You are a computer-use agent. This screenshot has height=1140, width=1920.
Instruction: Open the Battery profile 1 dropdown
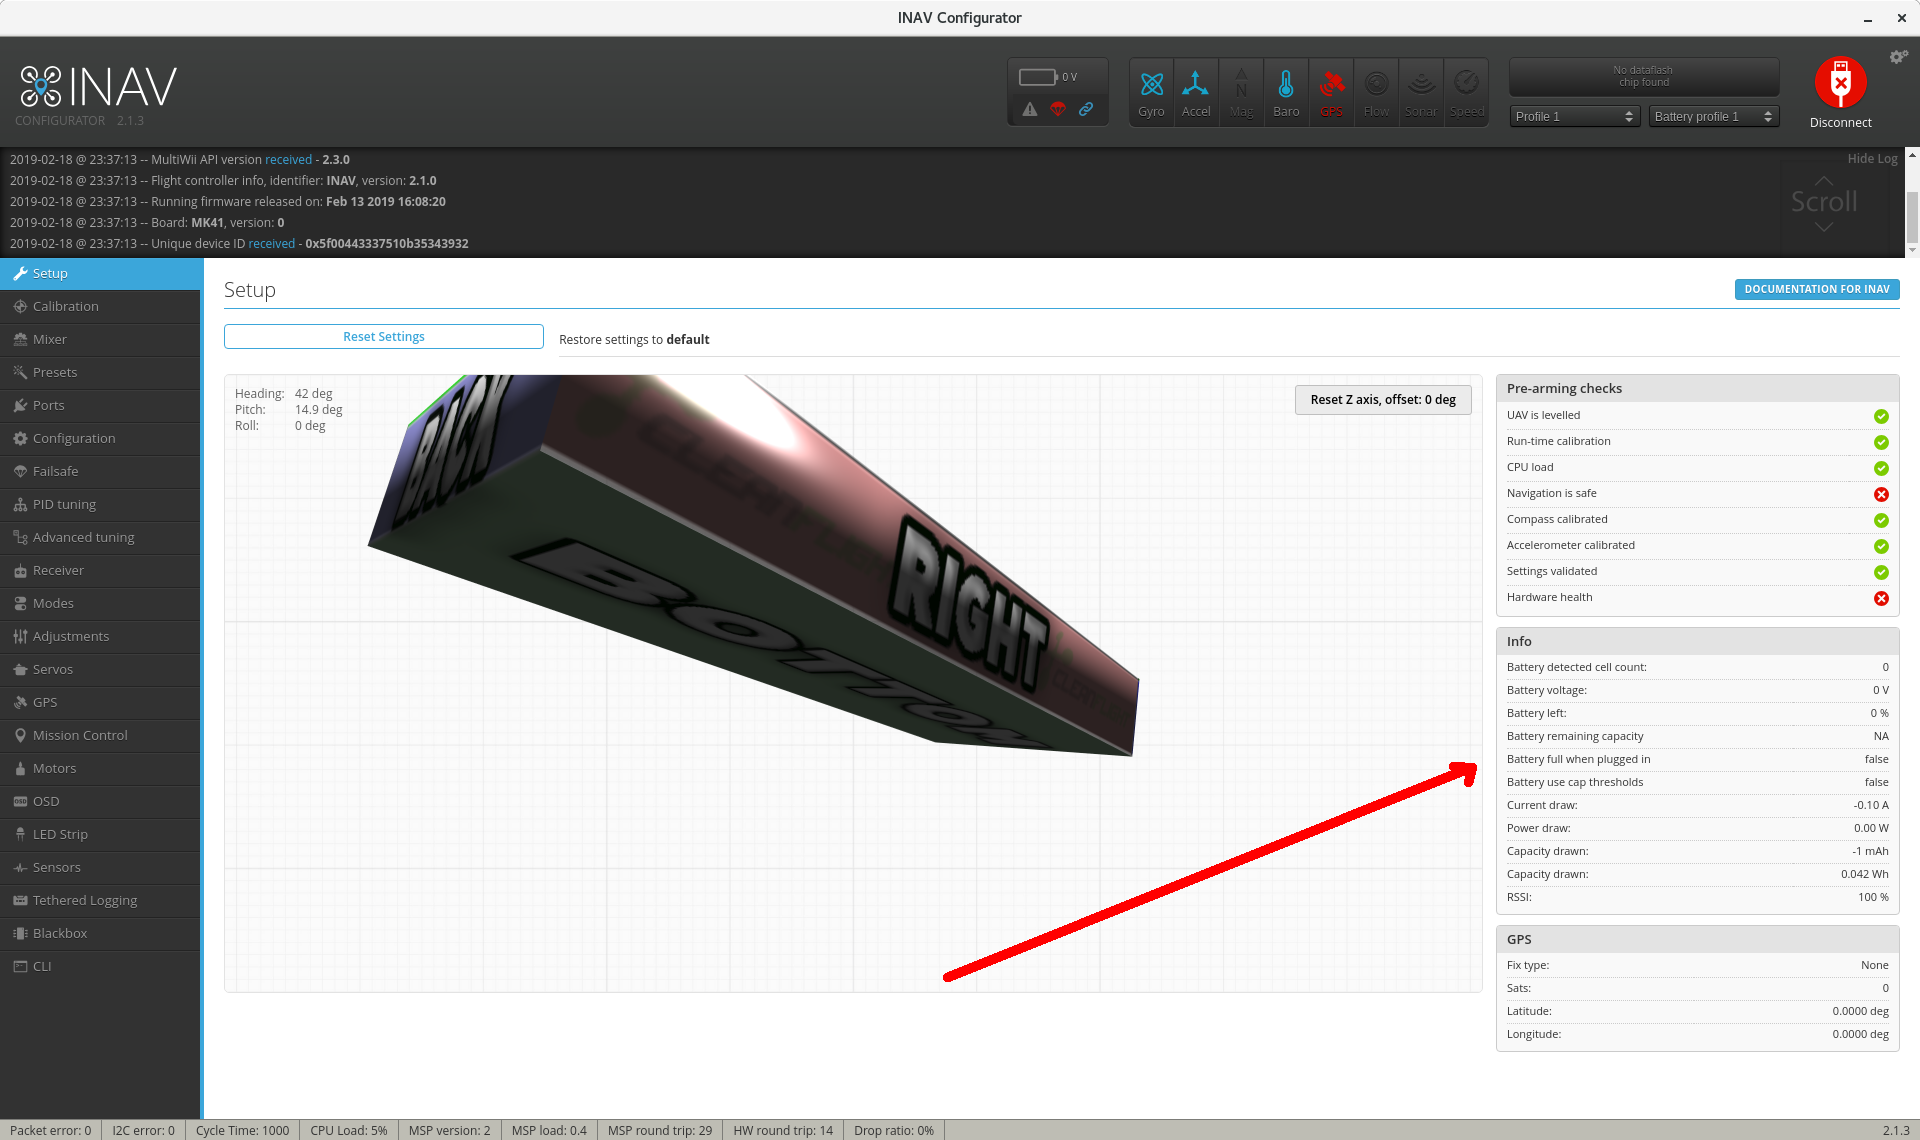[1712, 116]
